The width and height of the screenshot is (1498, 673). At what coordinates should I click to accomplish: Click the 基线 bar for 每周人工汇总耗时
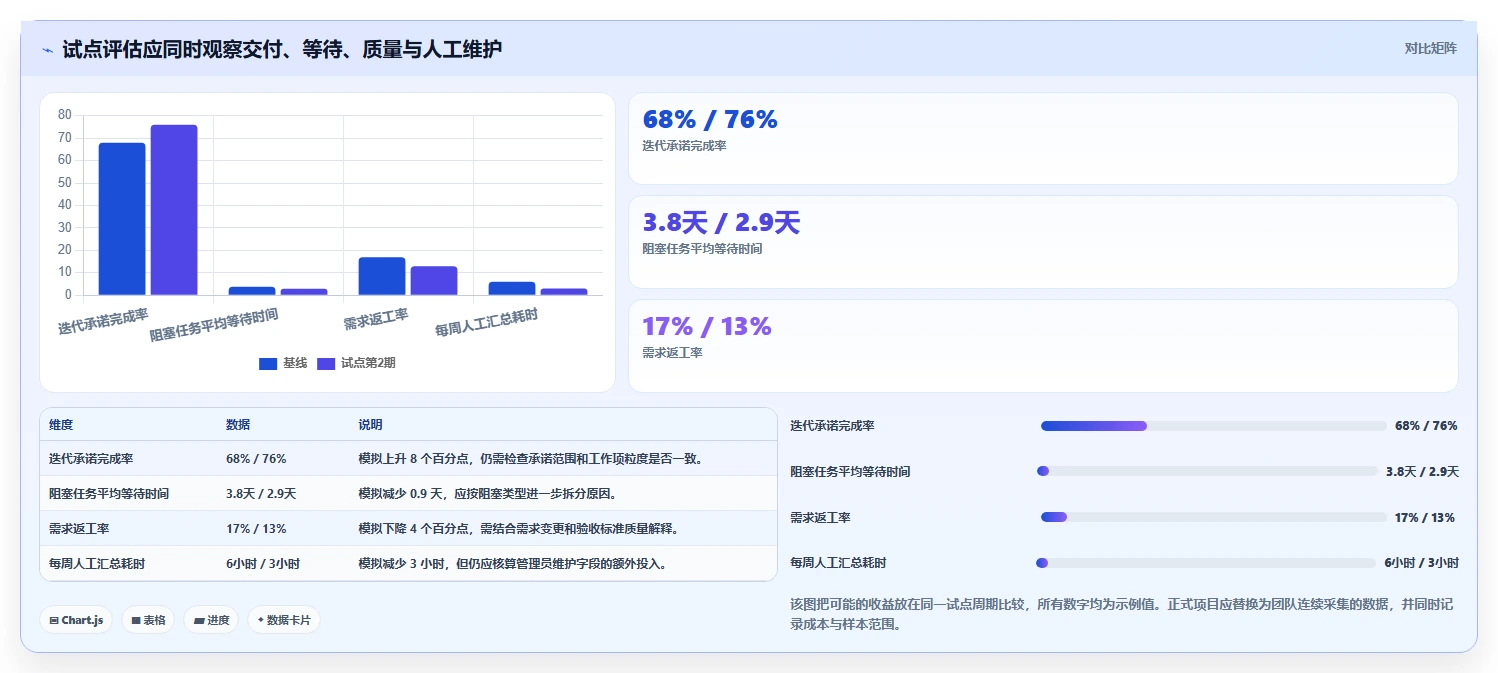coord(512,288)
